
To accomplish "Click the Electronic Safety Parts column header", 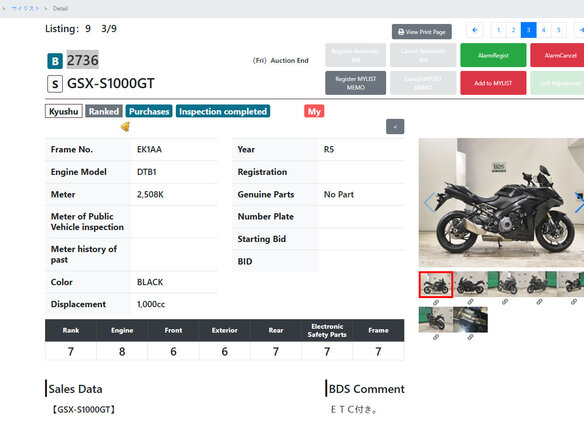I will coord(327,330).
